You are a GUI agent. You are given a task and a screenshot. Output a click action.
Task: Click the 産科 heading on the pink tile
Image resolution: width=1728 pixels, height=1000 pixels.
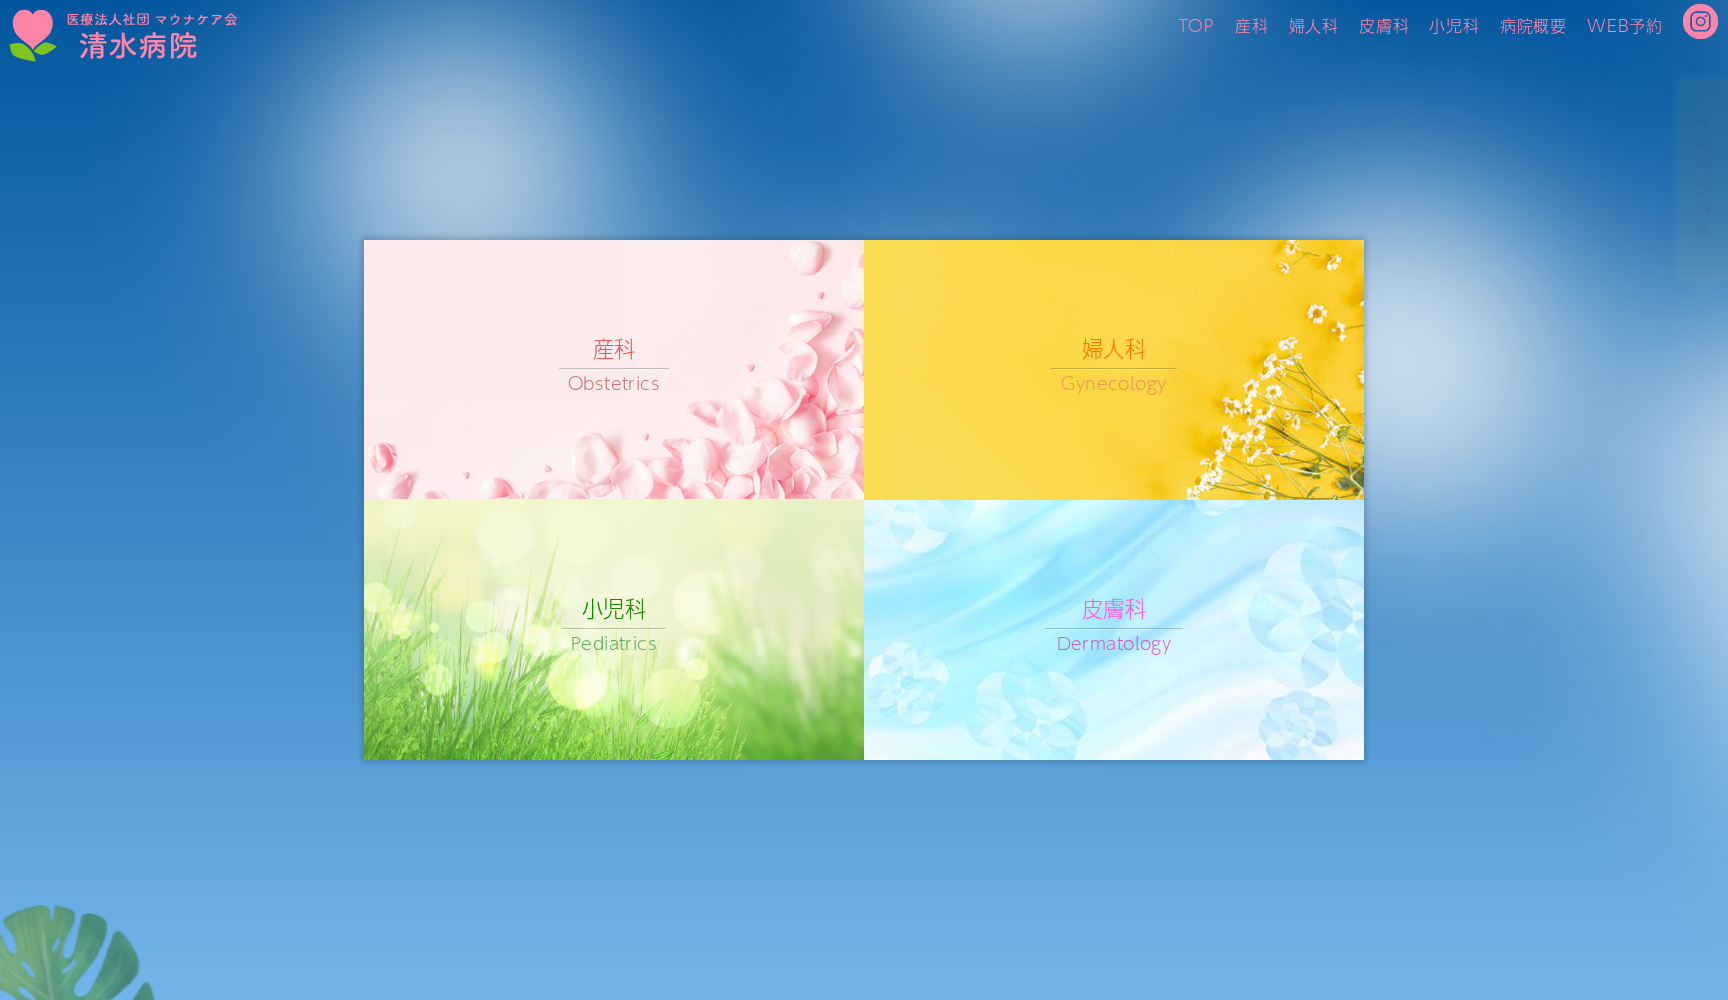tap(614, 349)
